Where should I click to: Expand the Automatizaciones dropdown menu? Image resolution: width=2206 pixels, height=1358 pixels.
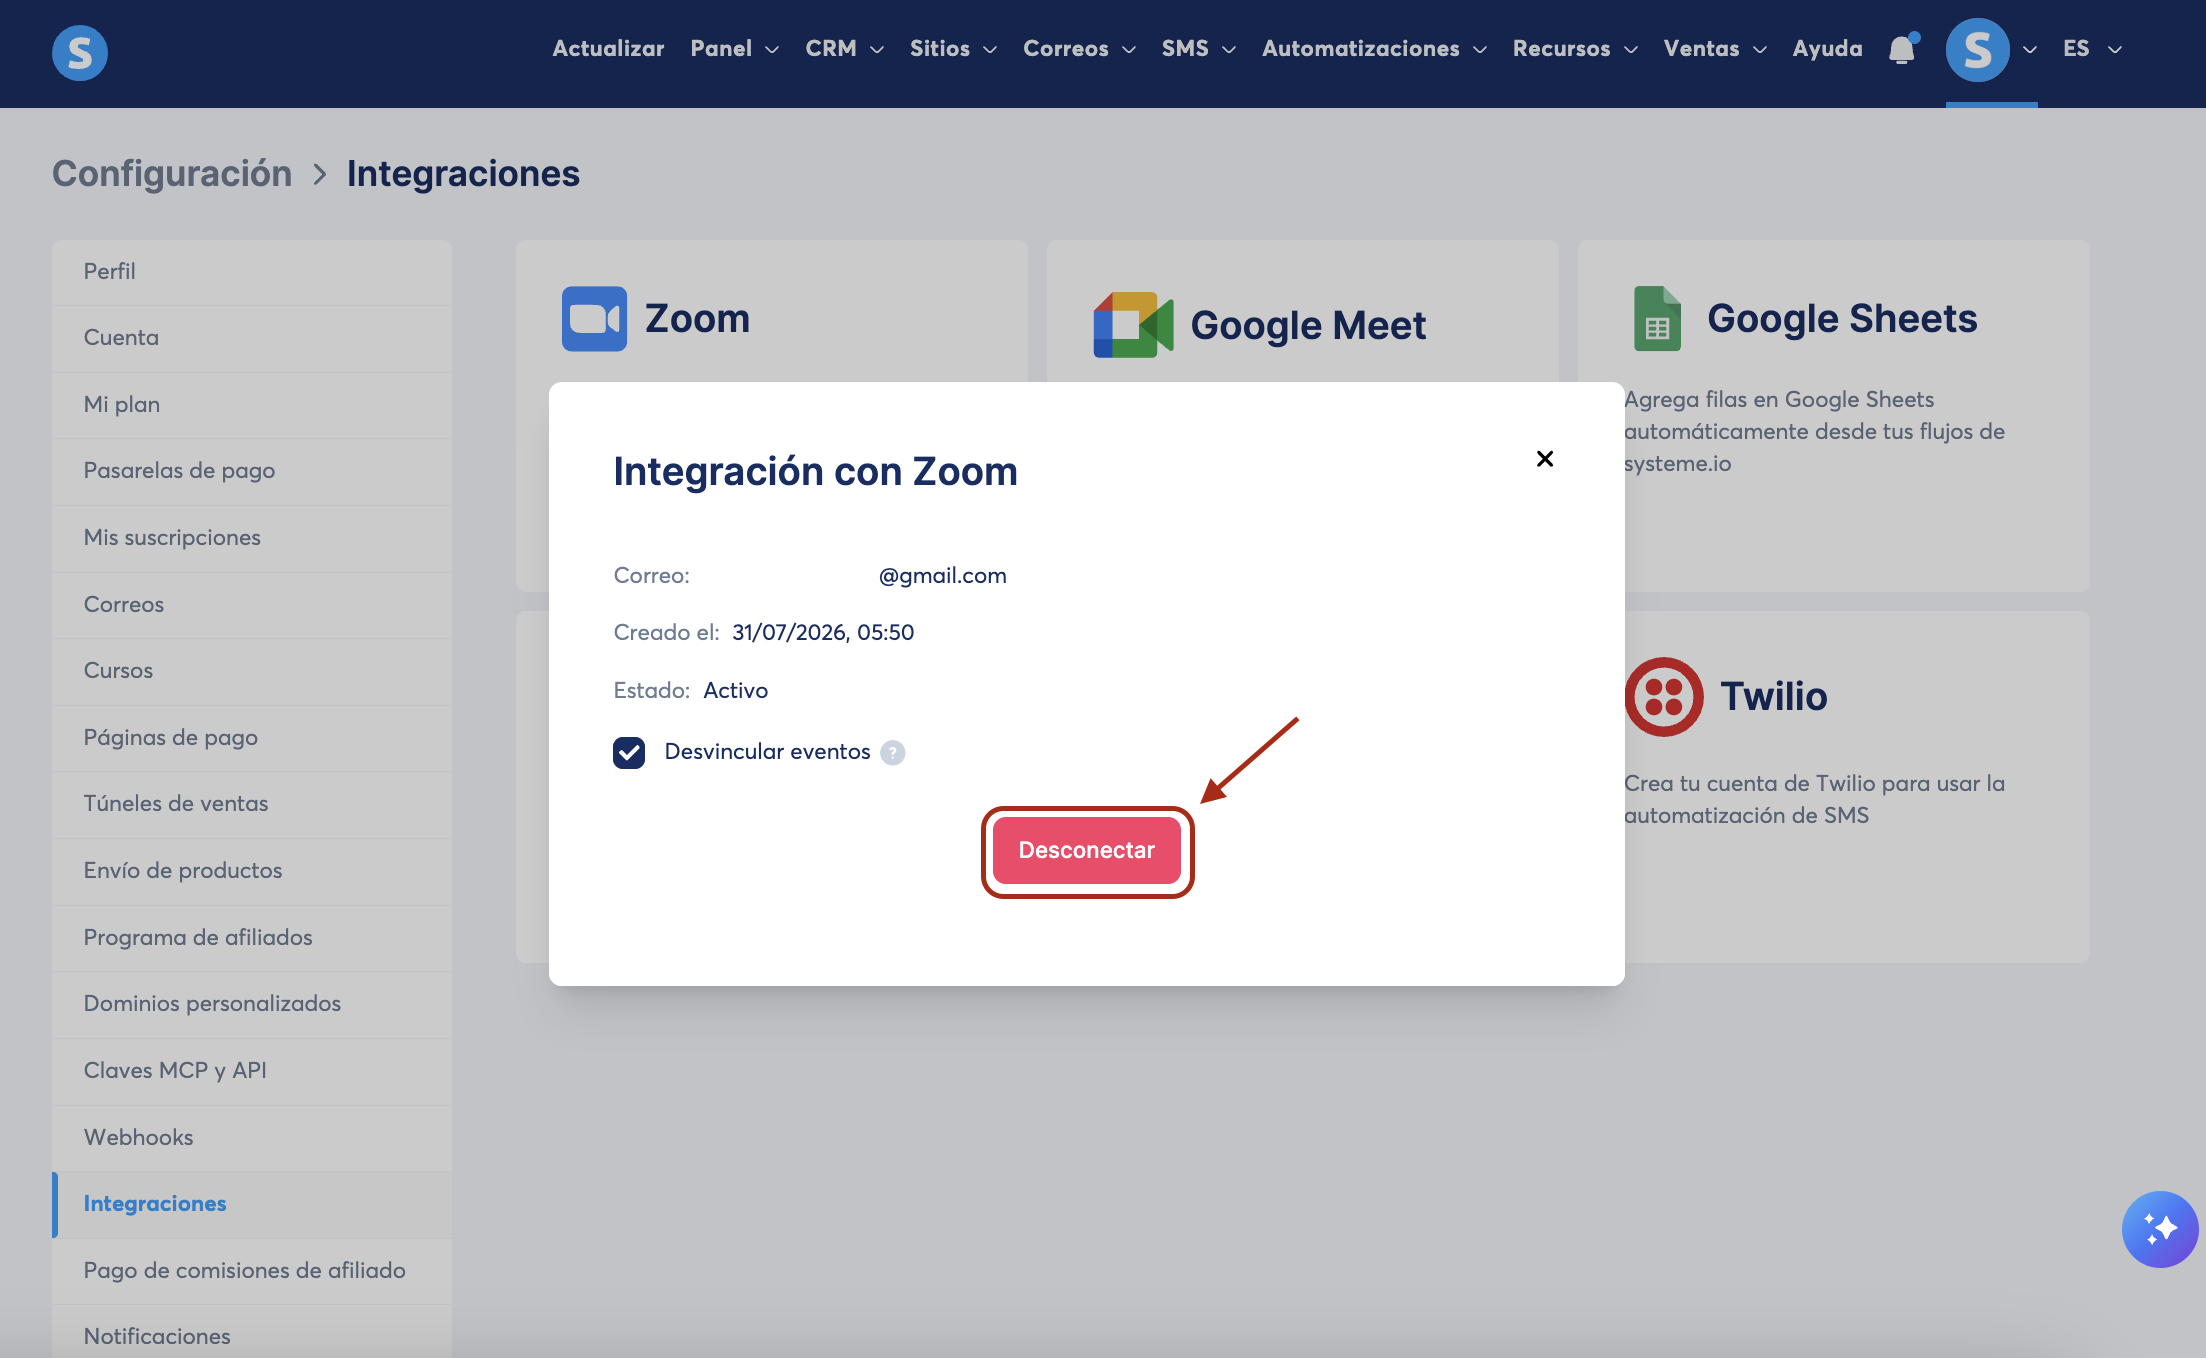[x=1375, y=49]
